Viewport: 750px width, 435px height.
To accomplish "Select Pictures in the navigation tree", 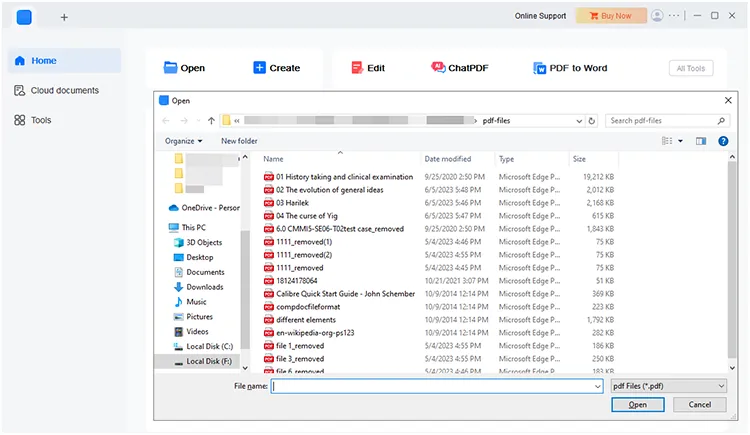I will pyautogui.click(x=193, y=316).
